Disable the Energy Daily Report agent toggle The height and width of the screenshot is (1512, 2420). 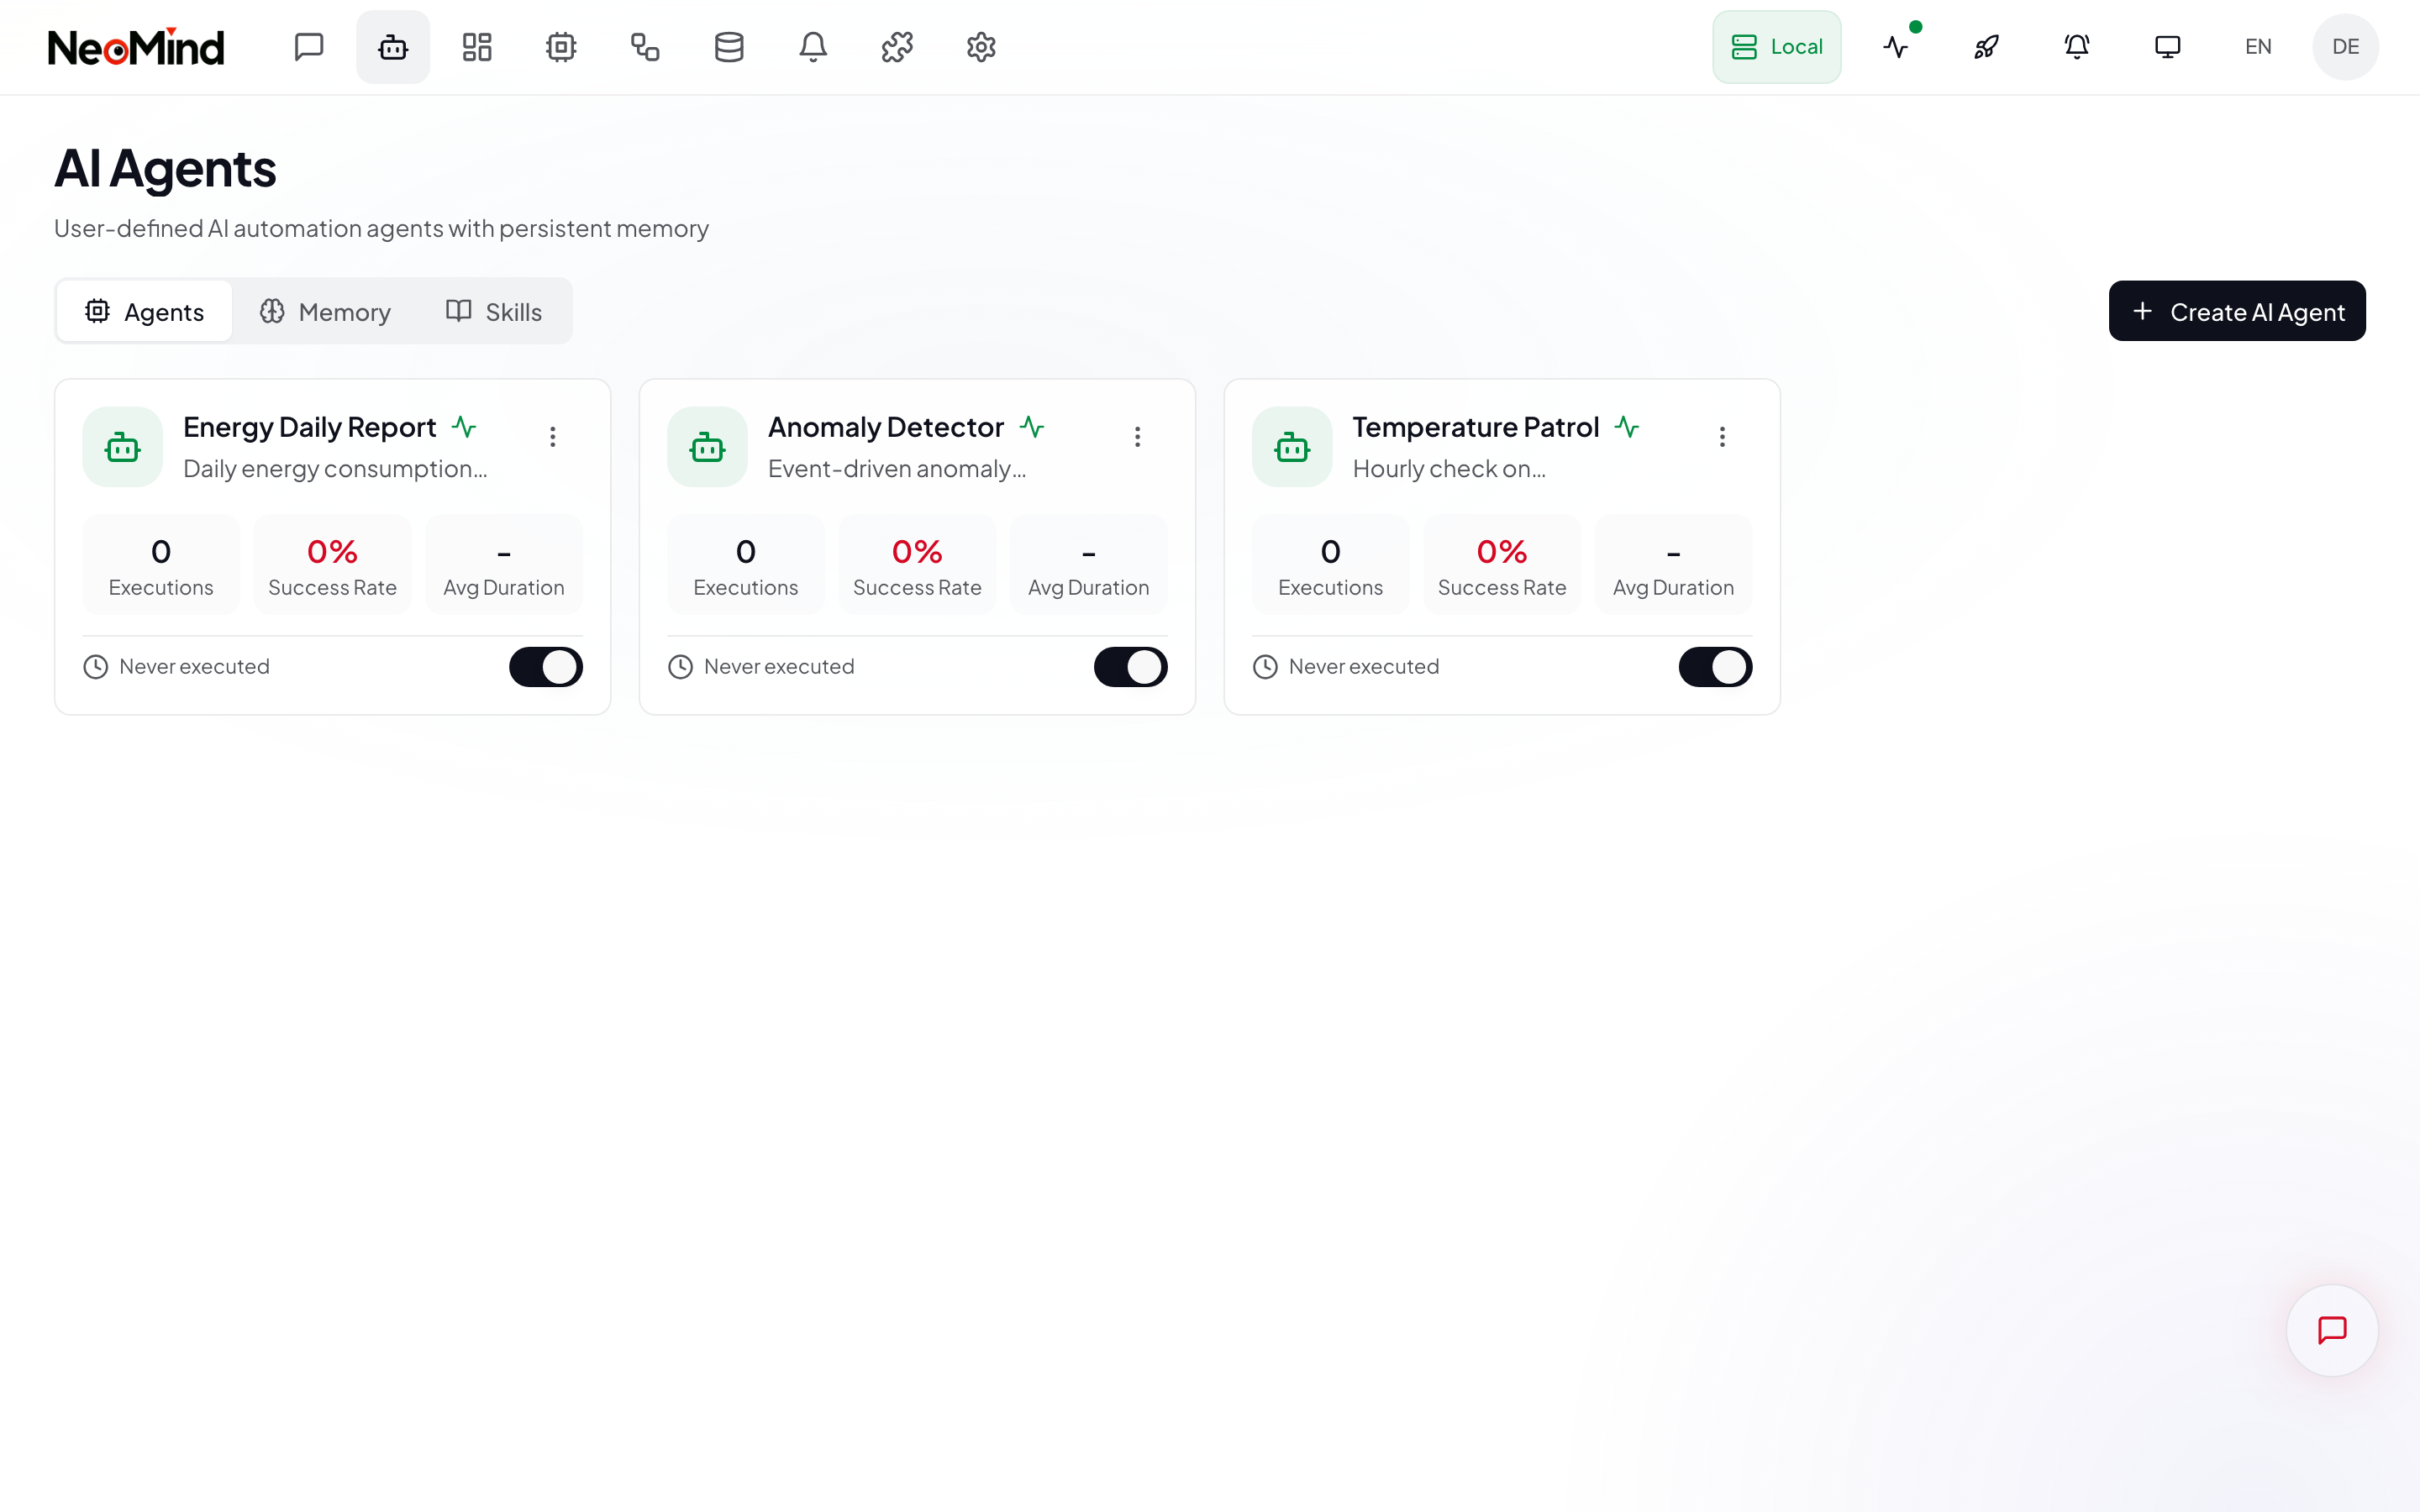[546, 667]
